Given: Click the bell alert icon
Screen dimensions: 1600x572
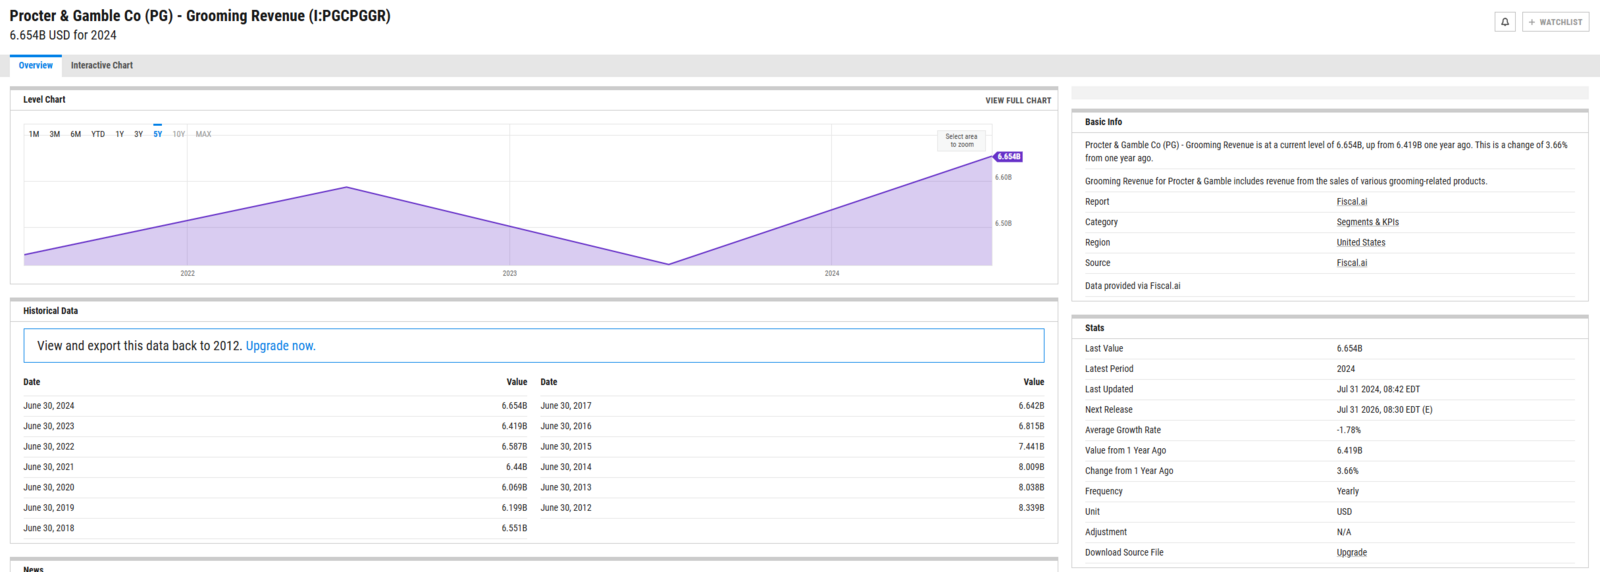Looking at the screenshot, I should [1505, 22].
